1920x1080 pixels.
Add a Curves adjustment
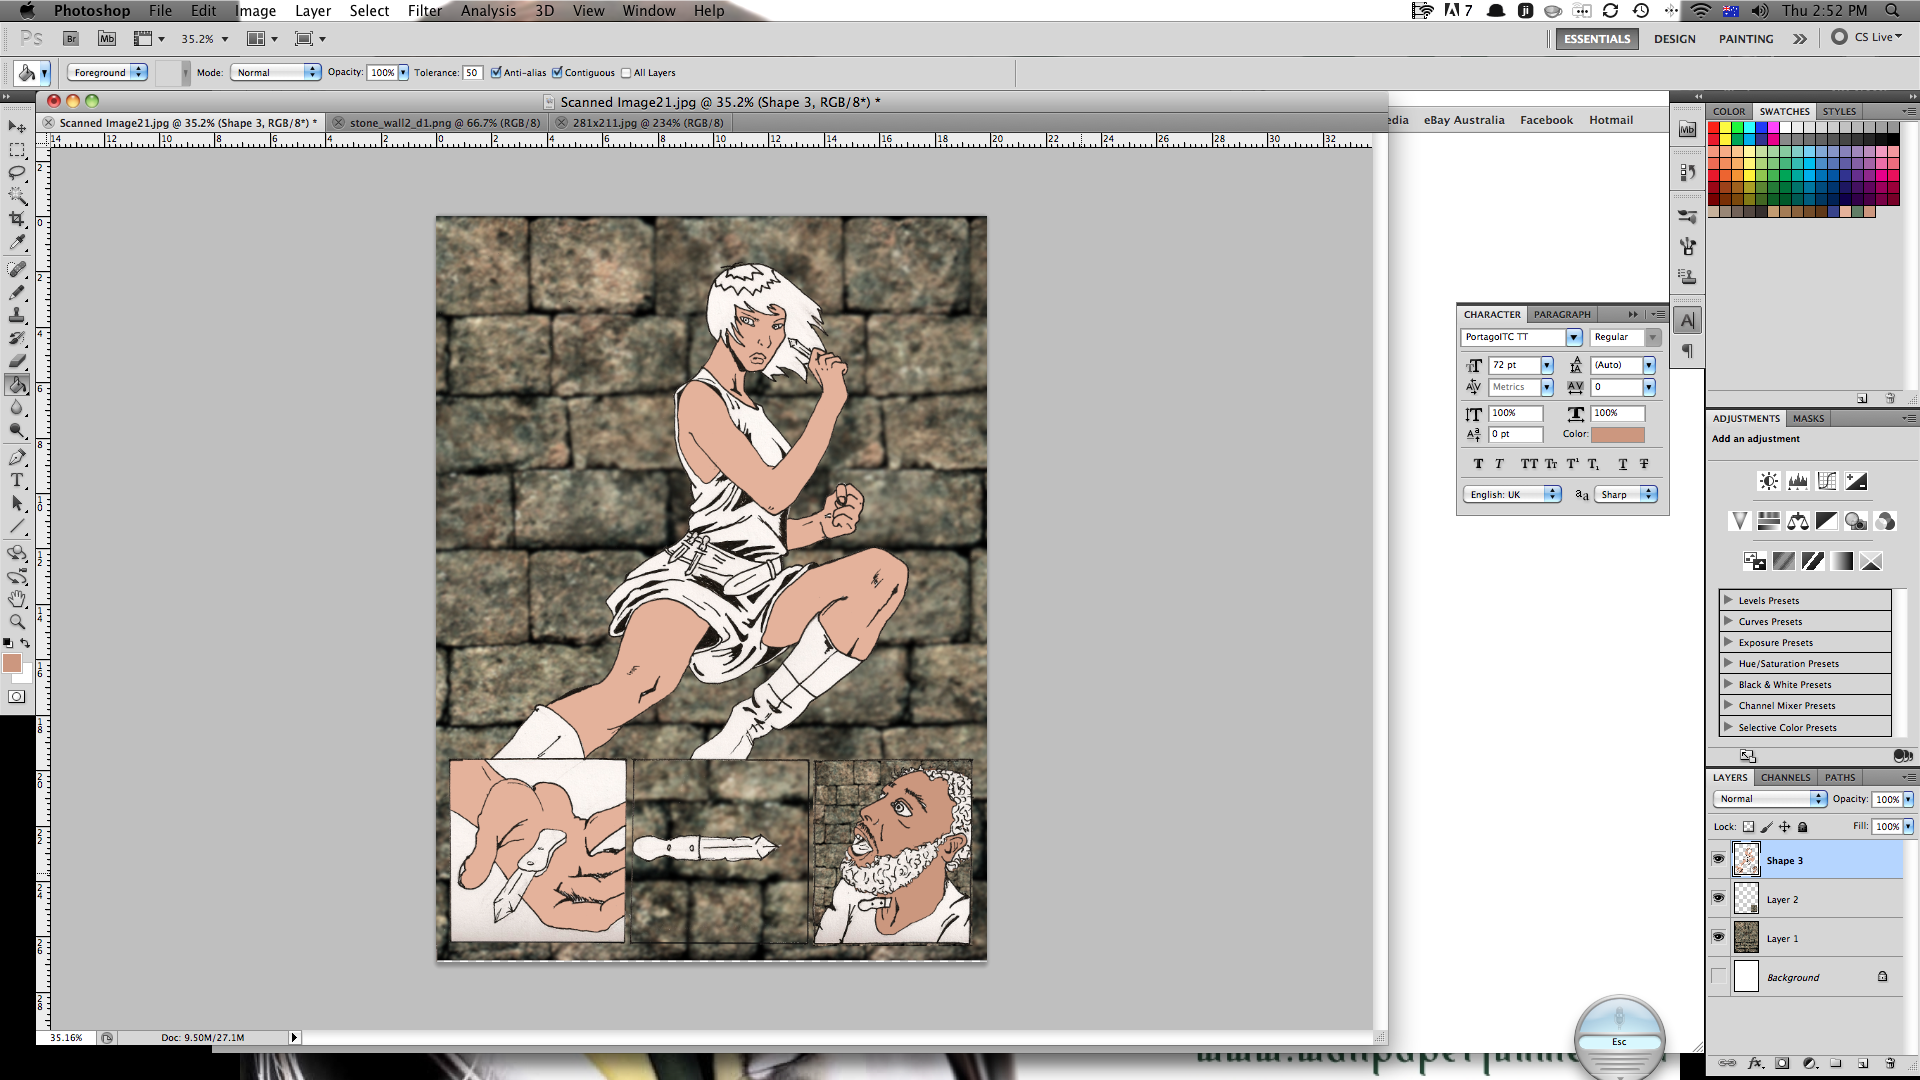tap(1827, 481)
